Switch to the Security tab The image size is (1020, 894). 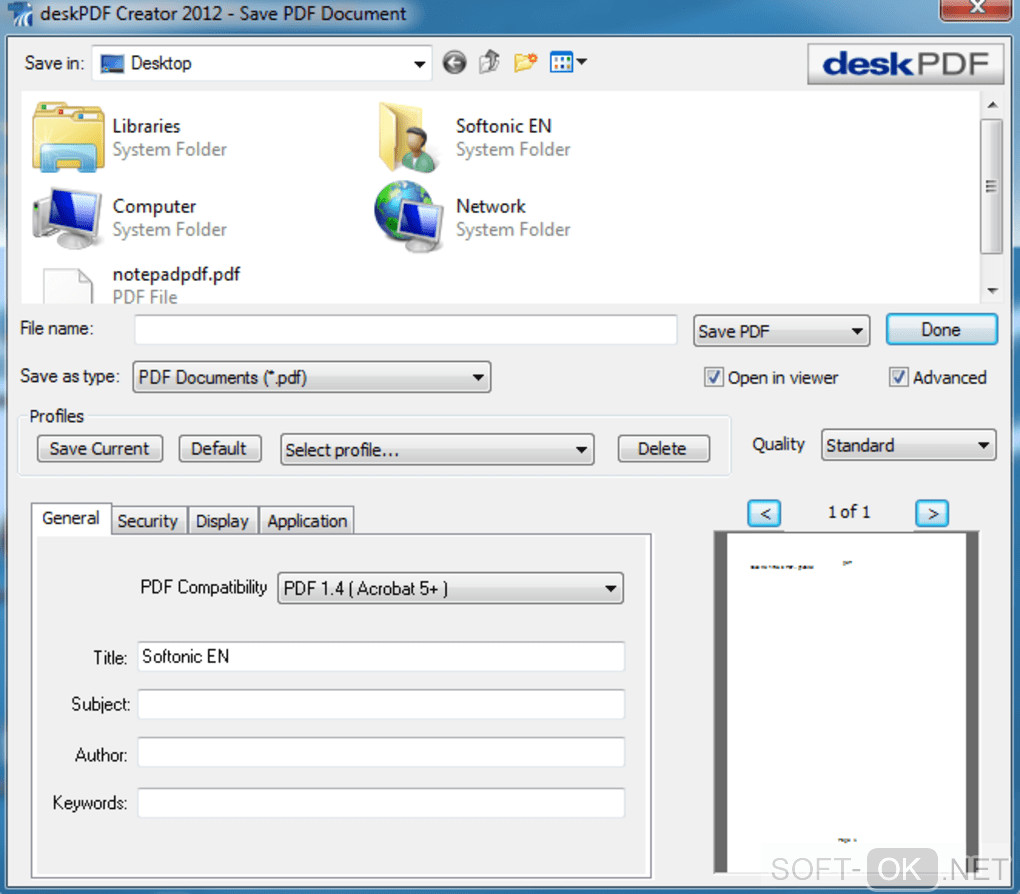pyautogui.click(x=148, y=521)
